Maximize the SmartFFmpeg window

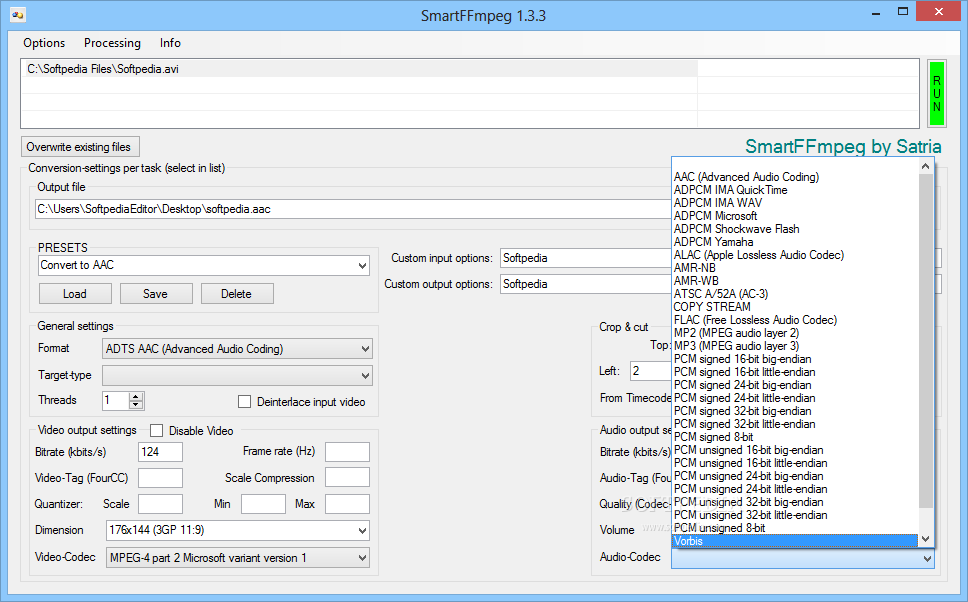pyautogui.click(x=903, y=12)
